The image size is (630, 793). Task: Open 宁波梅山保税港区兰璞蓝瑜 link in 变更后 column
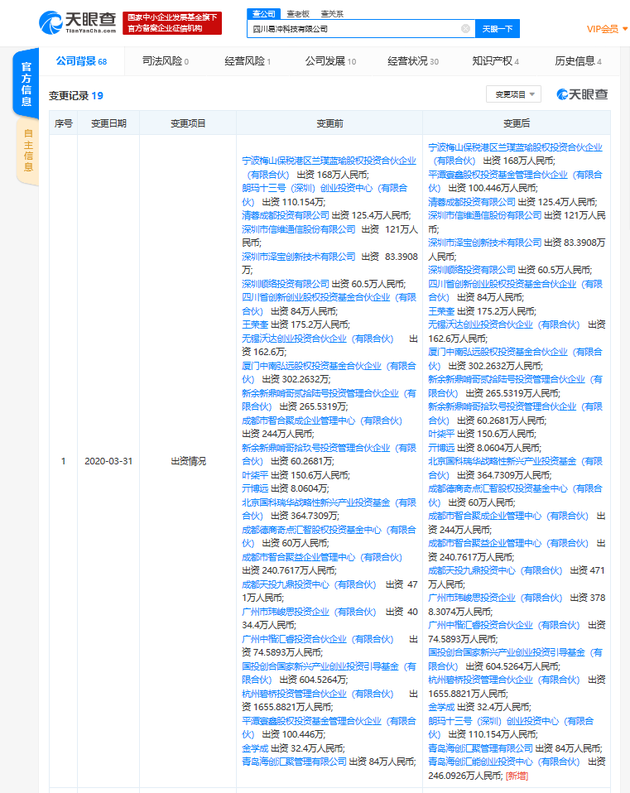coord(515,154)
